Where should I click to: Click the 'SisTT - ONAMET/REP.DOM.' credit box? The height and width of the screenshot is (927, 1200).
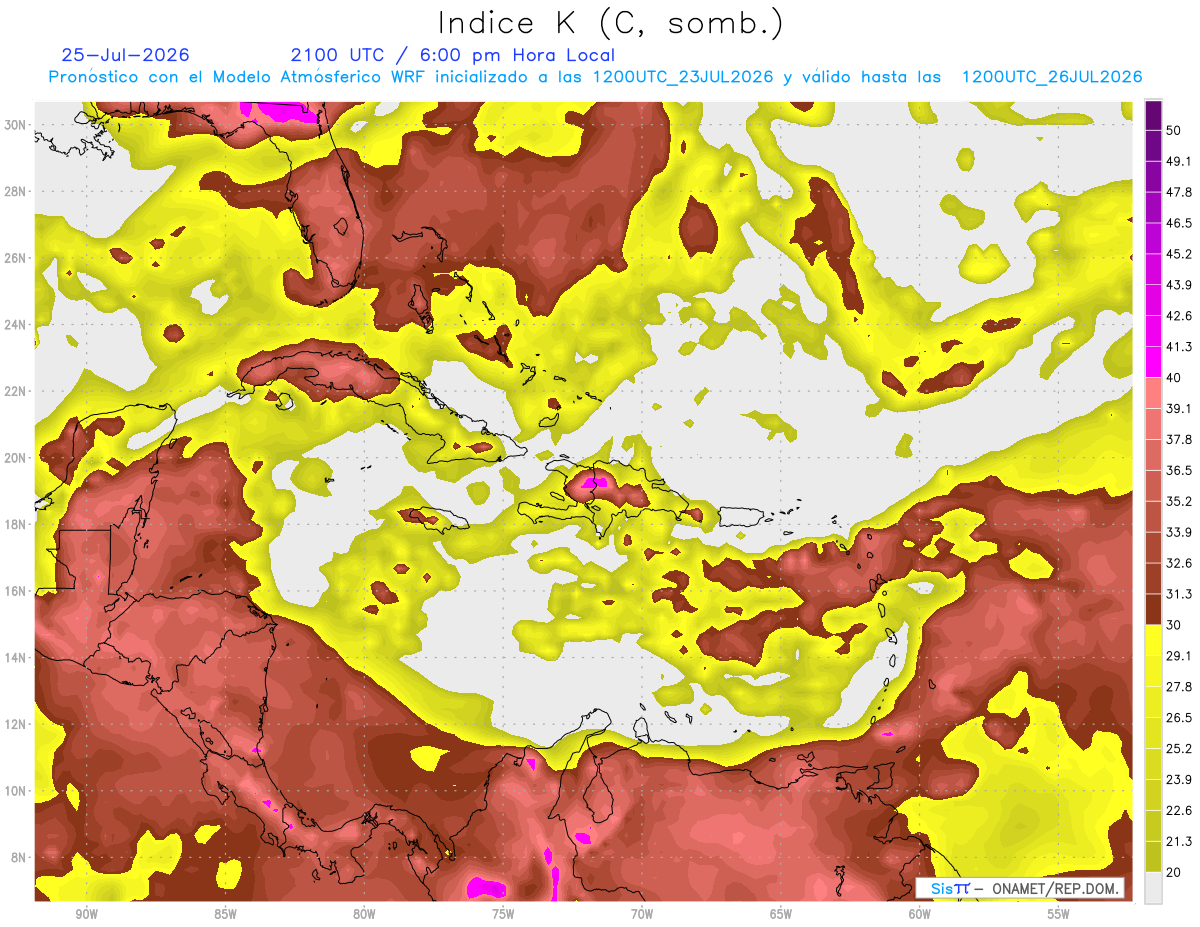tap(1020, 888)
